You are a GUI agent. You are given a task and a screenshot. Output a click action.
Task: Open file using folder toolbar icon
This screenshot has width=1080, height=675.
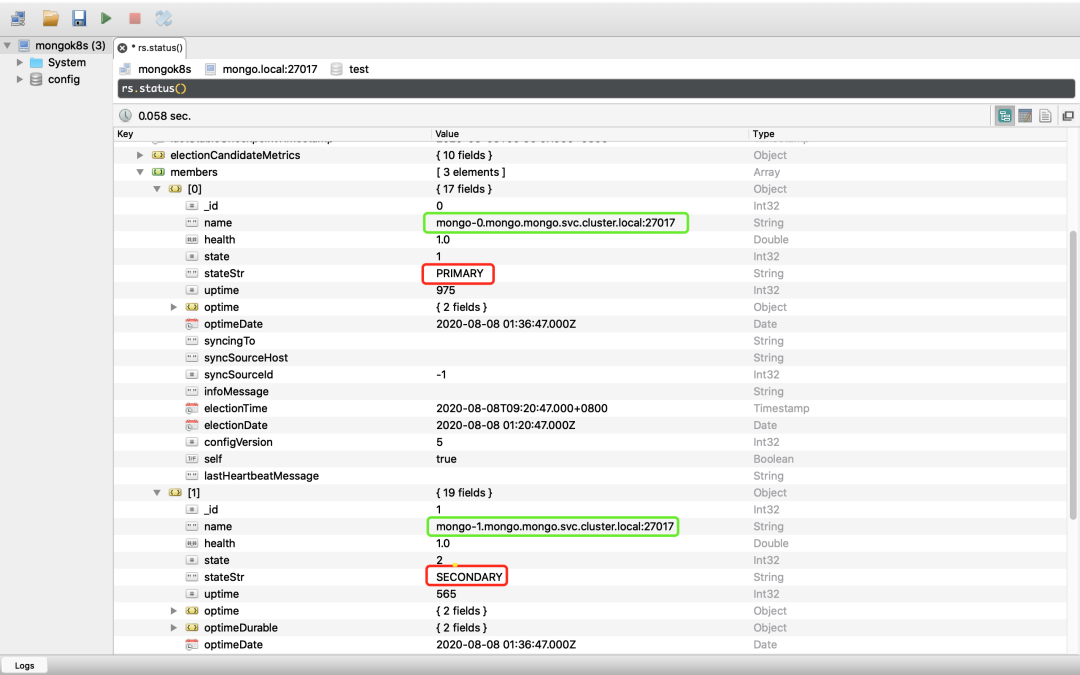pos(50,18)
